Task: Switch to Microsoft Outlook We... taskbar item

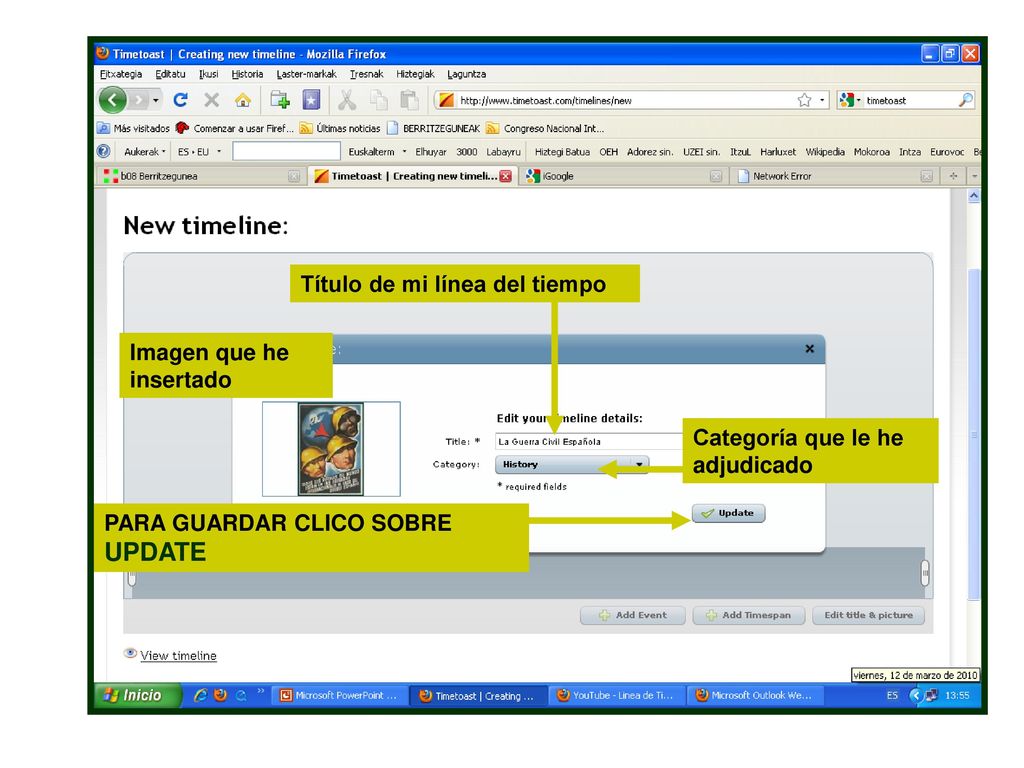Action: click(755, 696)
